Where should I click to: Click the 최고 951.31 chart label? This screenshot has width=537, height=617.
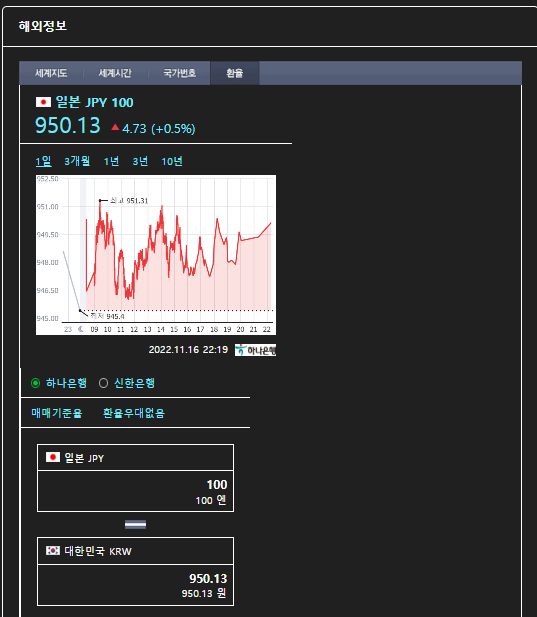[128, 201]
